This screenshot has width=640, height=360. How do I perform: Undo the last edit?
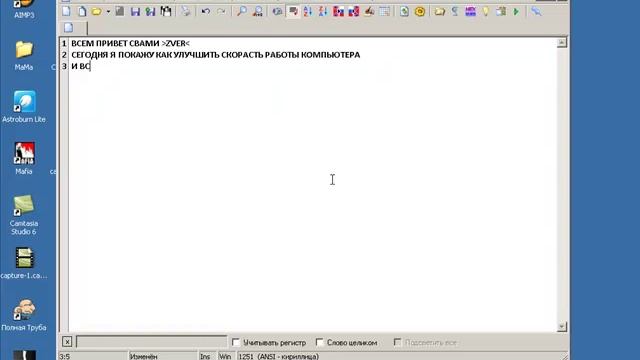pos(206,11)
